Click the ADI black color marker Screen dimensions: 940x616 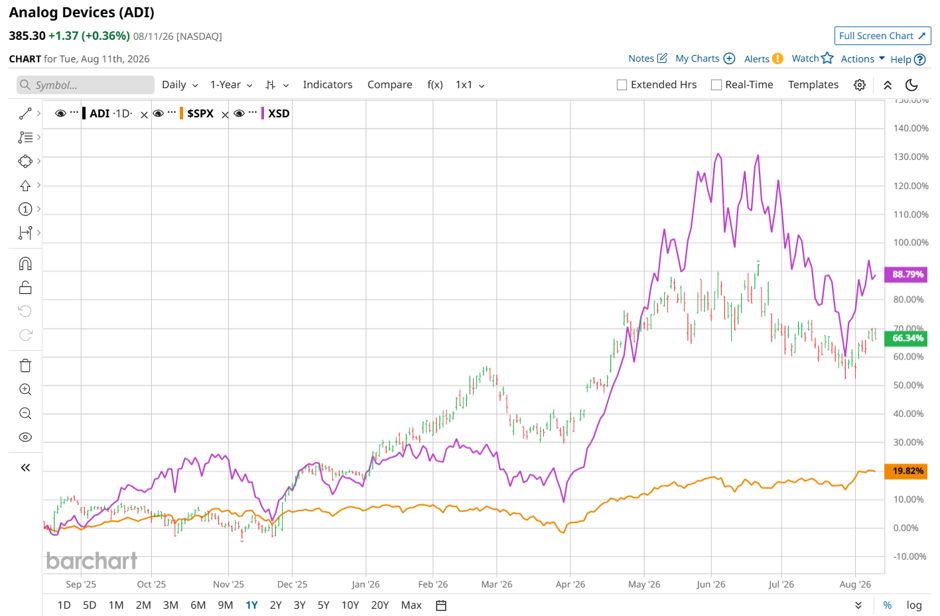pyautogui.click(x=85, y=113)
